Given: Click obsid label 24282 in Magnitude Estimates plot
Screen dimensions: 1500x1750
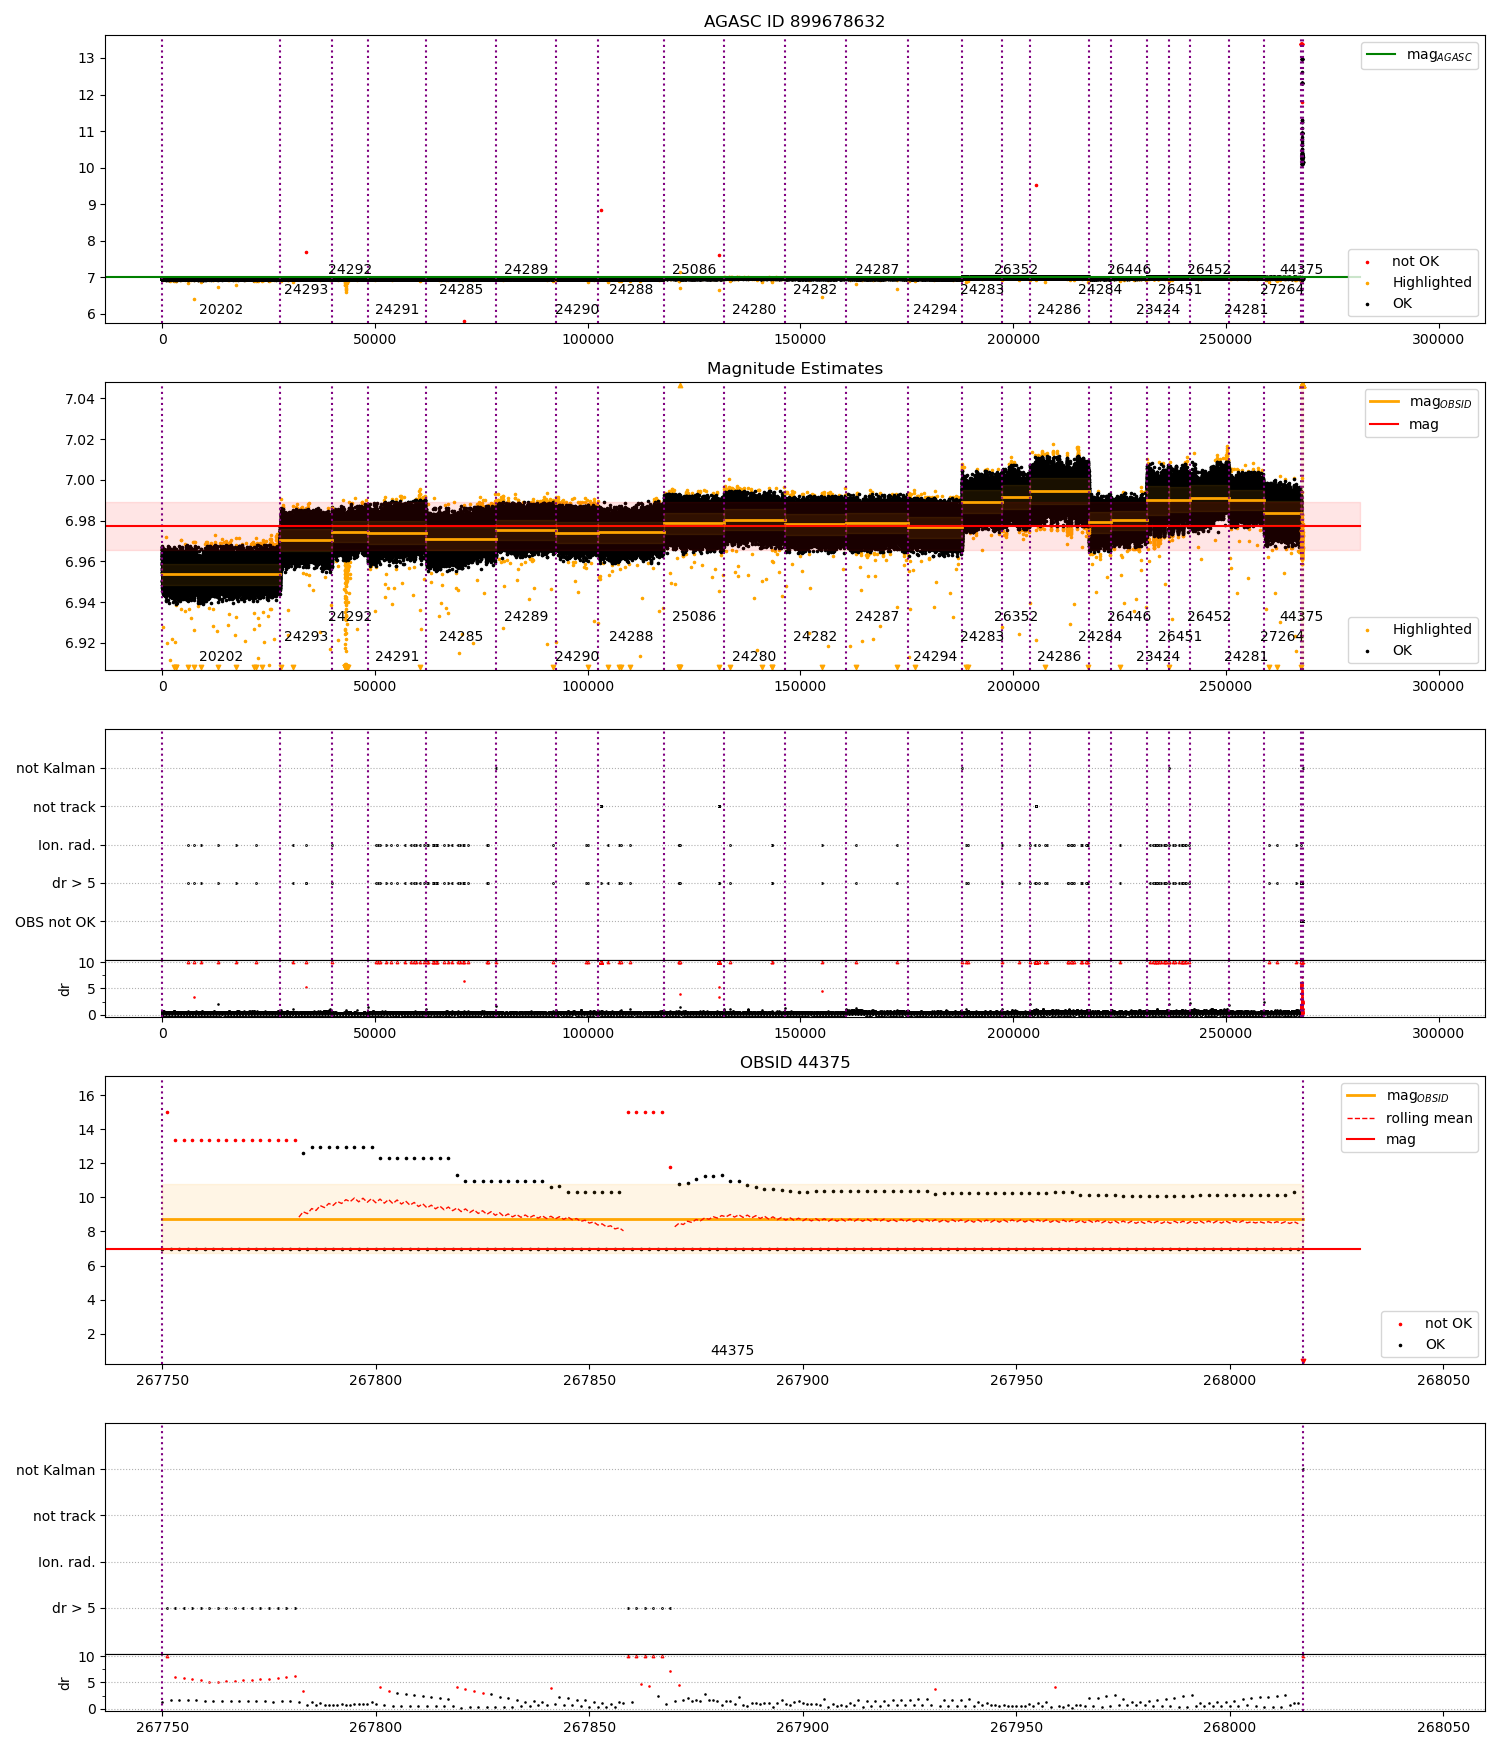Looking at the screenshot, I should 815,636.
